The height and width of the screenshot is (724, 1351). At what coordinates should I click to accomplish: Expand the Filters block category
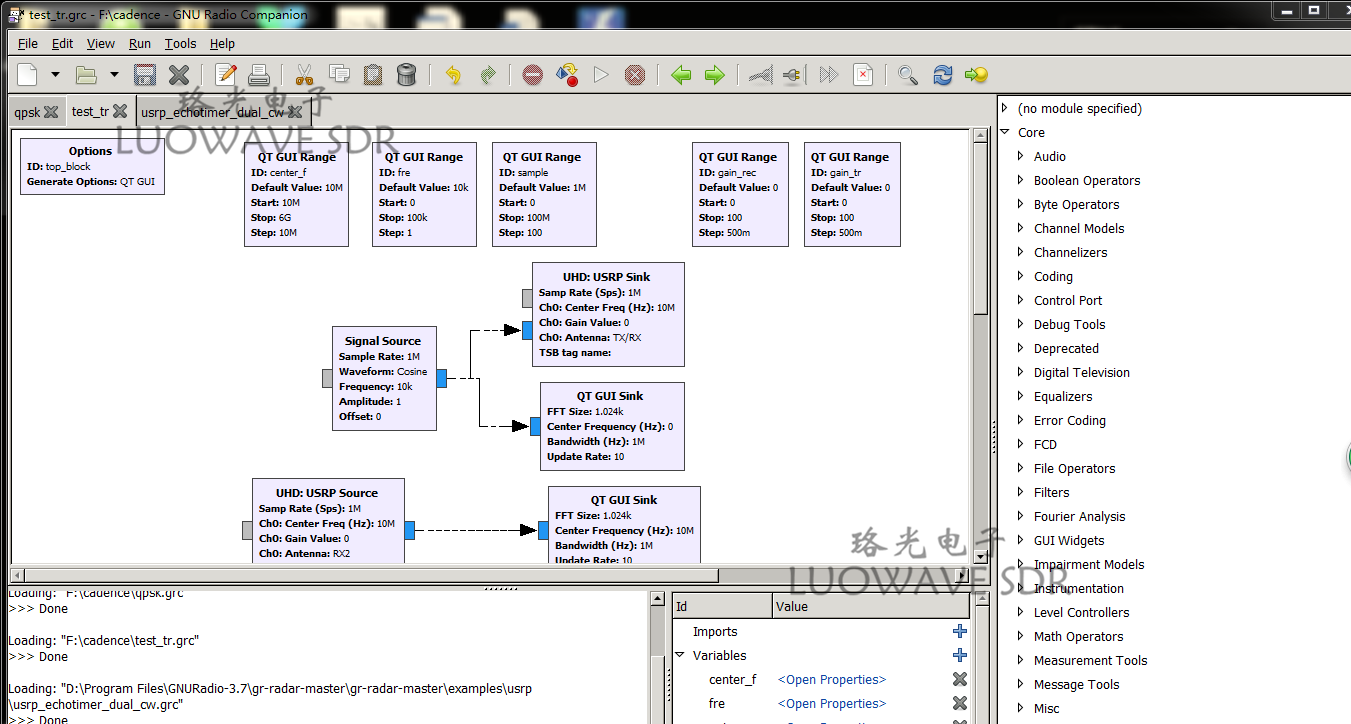pyautogui.click(x=1021, y=492)
